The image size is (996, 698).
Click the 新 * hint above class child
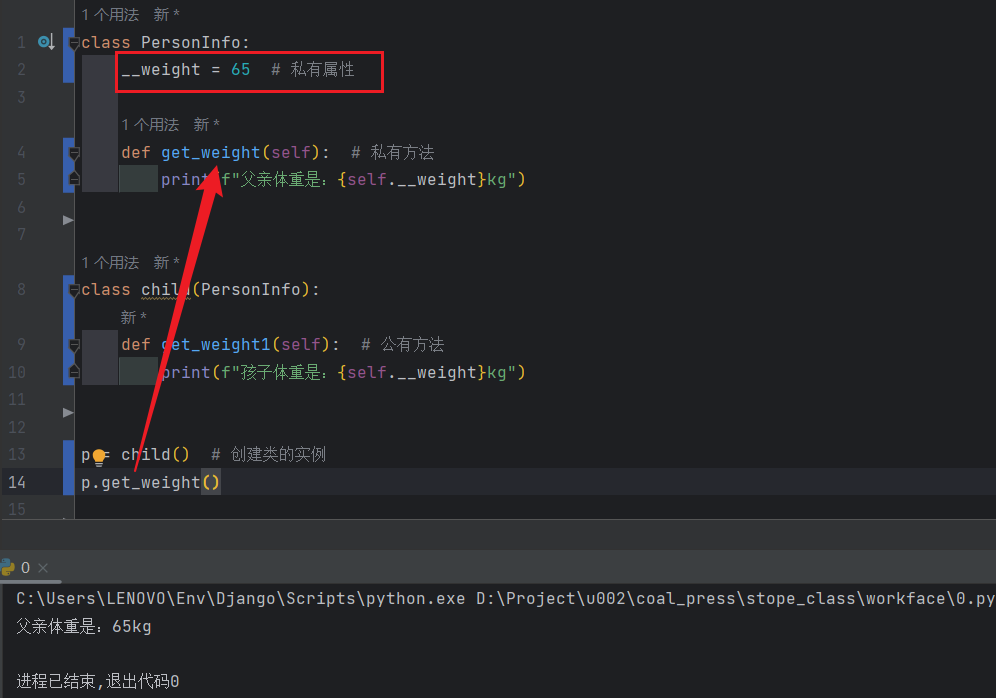pos(166,262)
